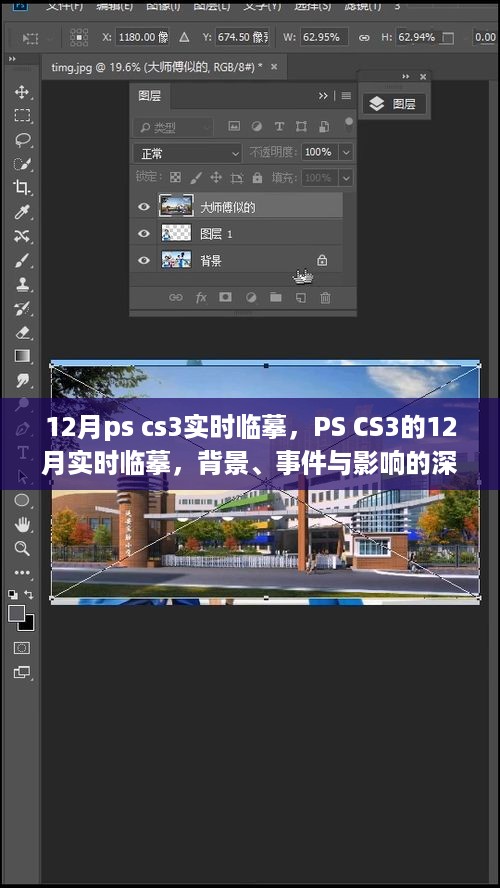Select the Eraser tool
Screen dimensions: 500x888
[x=22, y=332]
